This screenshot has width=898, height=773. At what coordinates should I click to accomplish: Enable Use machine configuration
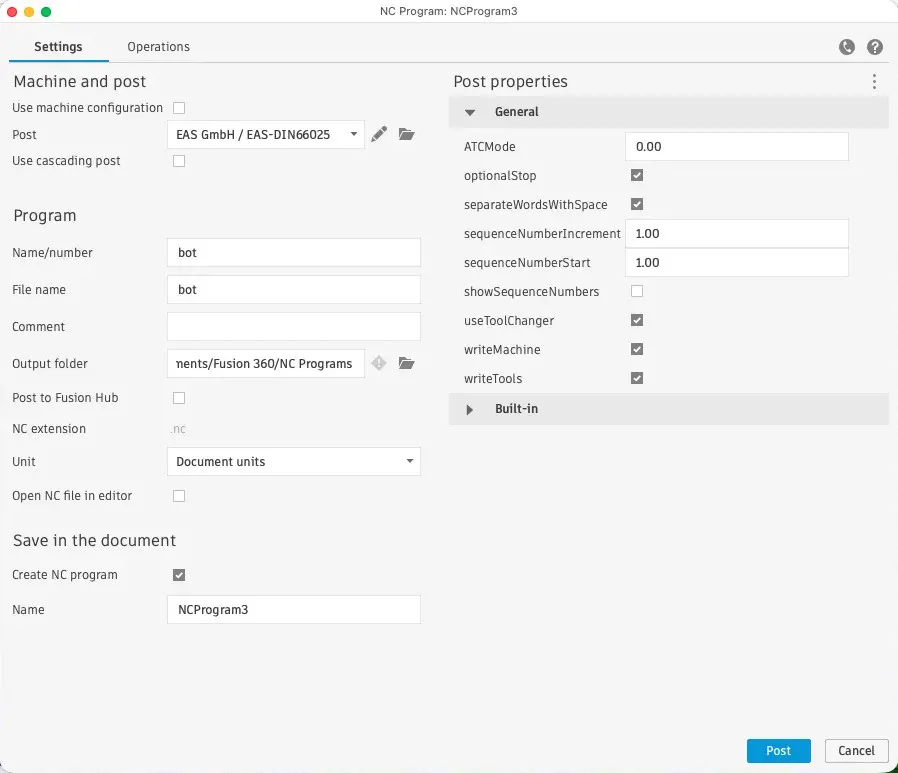coord(179,108)
